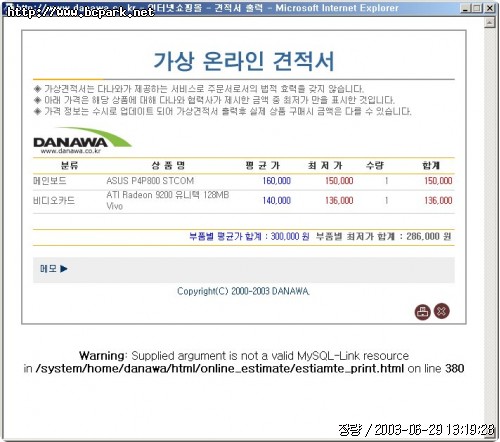This screenshot has height=442, width=500.
Task: Click the 300,000 원 average sum text
Action: click(x=290, y=236)
